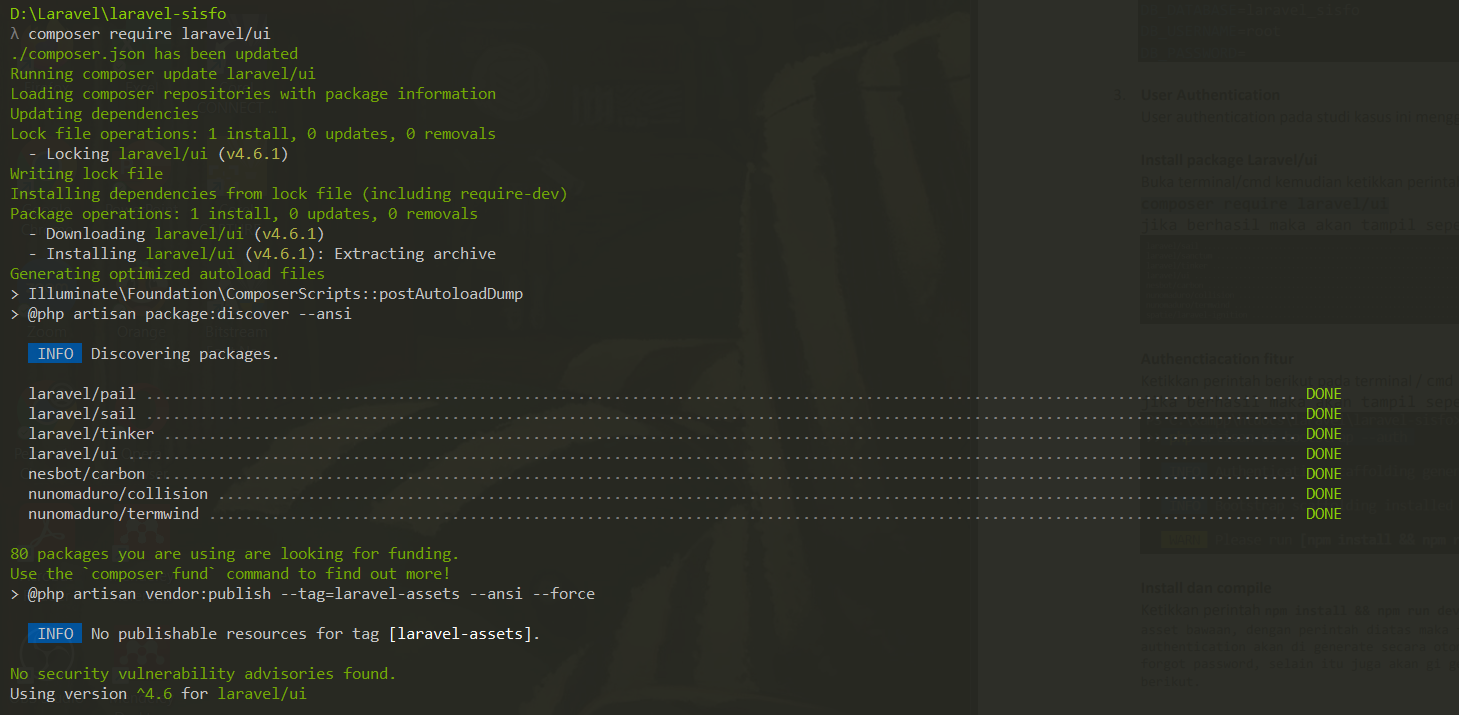1459x715 pixels.
Task: Click the DONE status for nunomaduro/termwind
Action: click(1323, 514)
